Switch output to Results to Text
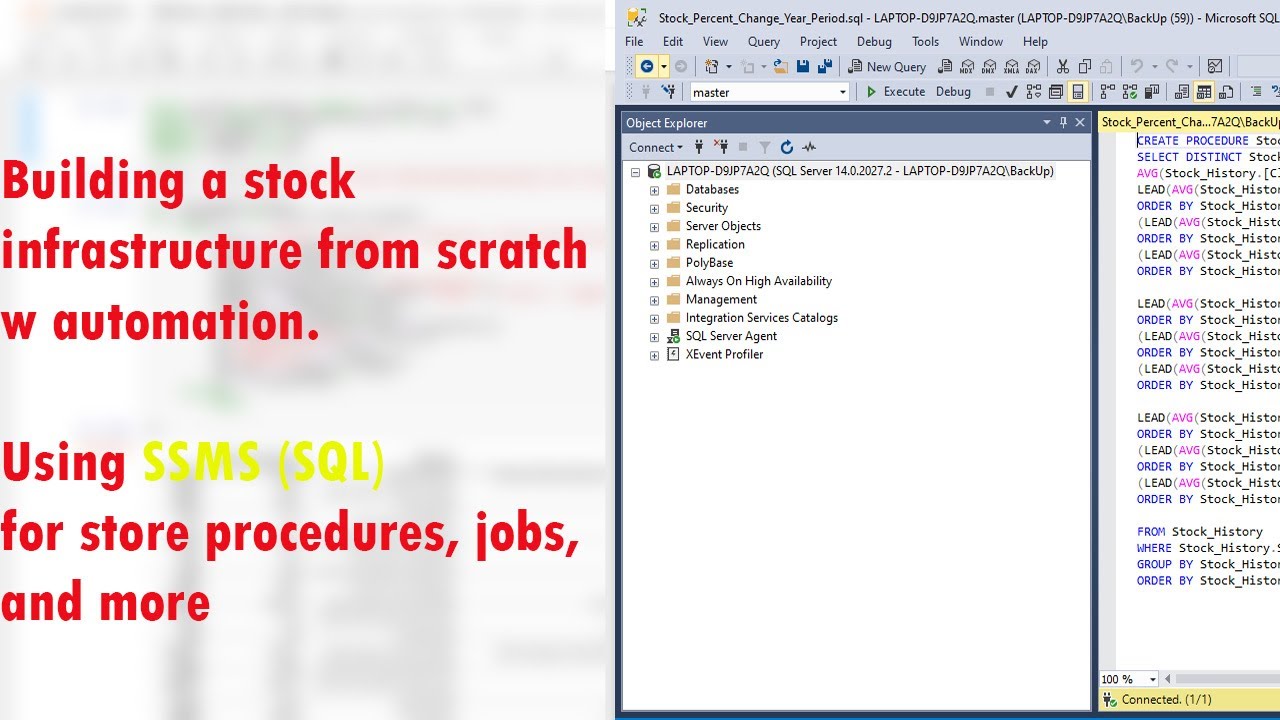 pos(1182,92)
